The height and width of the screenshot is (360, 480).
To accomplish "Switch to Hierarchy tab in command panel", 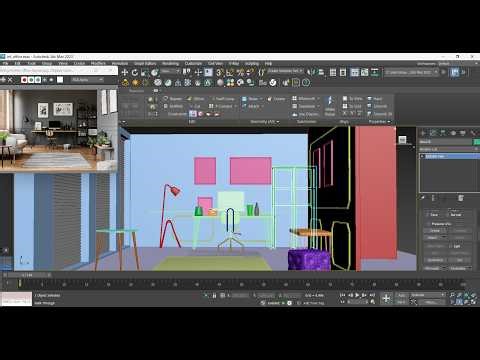I will point(443,133).
